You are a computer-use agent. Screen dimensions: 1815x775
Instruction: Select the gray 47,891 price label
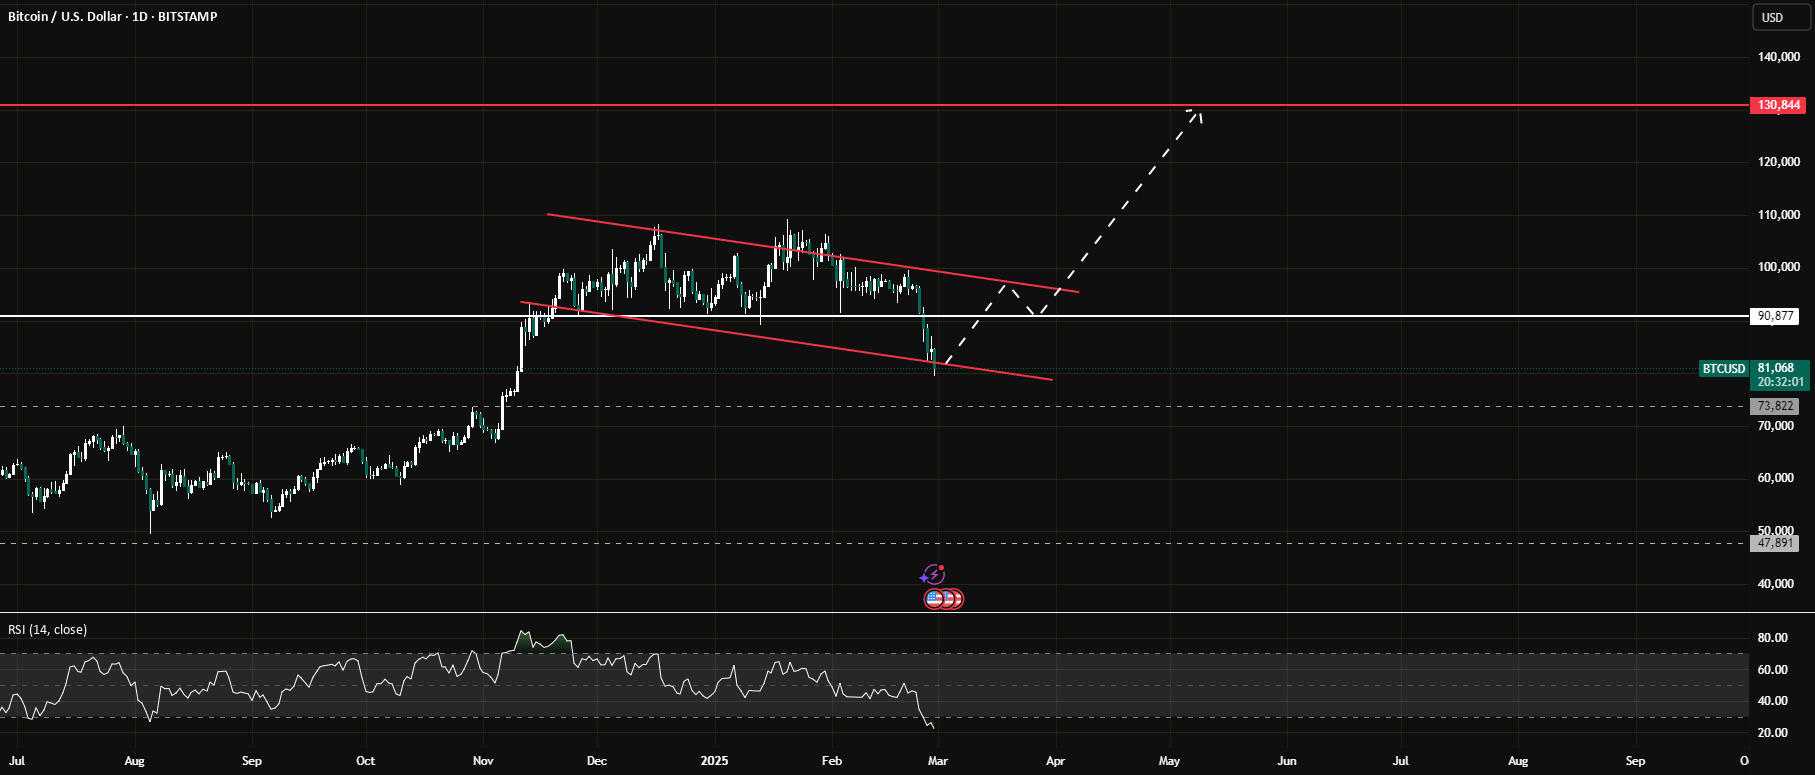coord(1774,543)
